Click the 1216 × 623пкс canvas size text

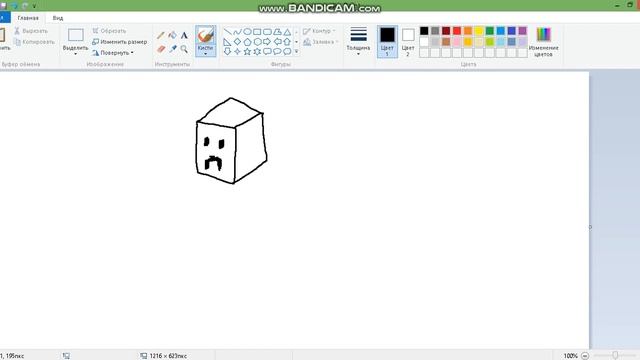(168, 356)
